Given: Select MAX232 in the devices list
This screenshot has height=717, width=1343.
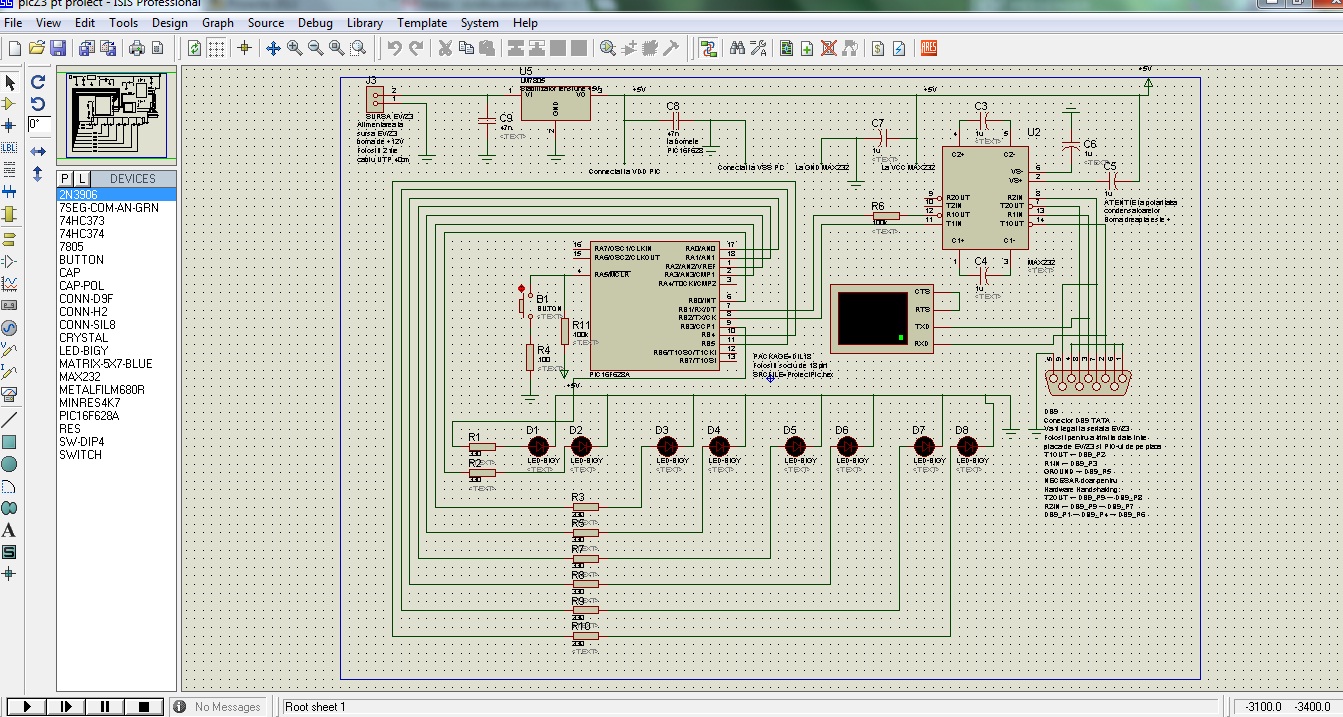Looking at the screenshot, I should tap(116, 377).
